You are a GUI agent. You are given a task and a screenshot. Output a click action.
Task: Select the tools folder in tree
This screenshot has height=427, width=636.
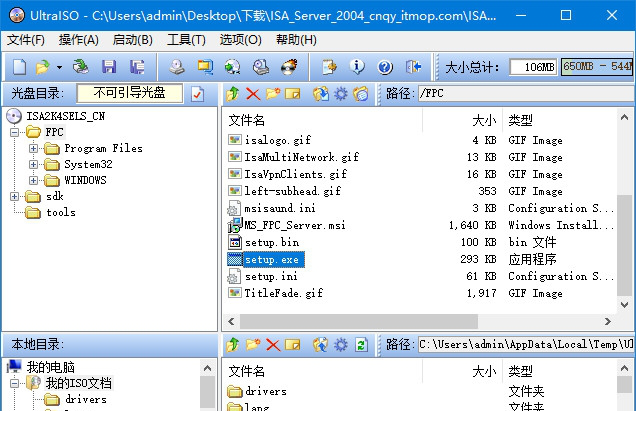tap(61, 212)
